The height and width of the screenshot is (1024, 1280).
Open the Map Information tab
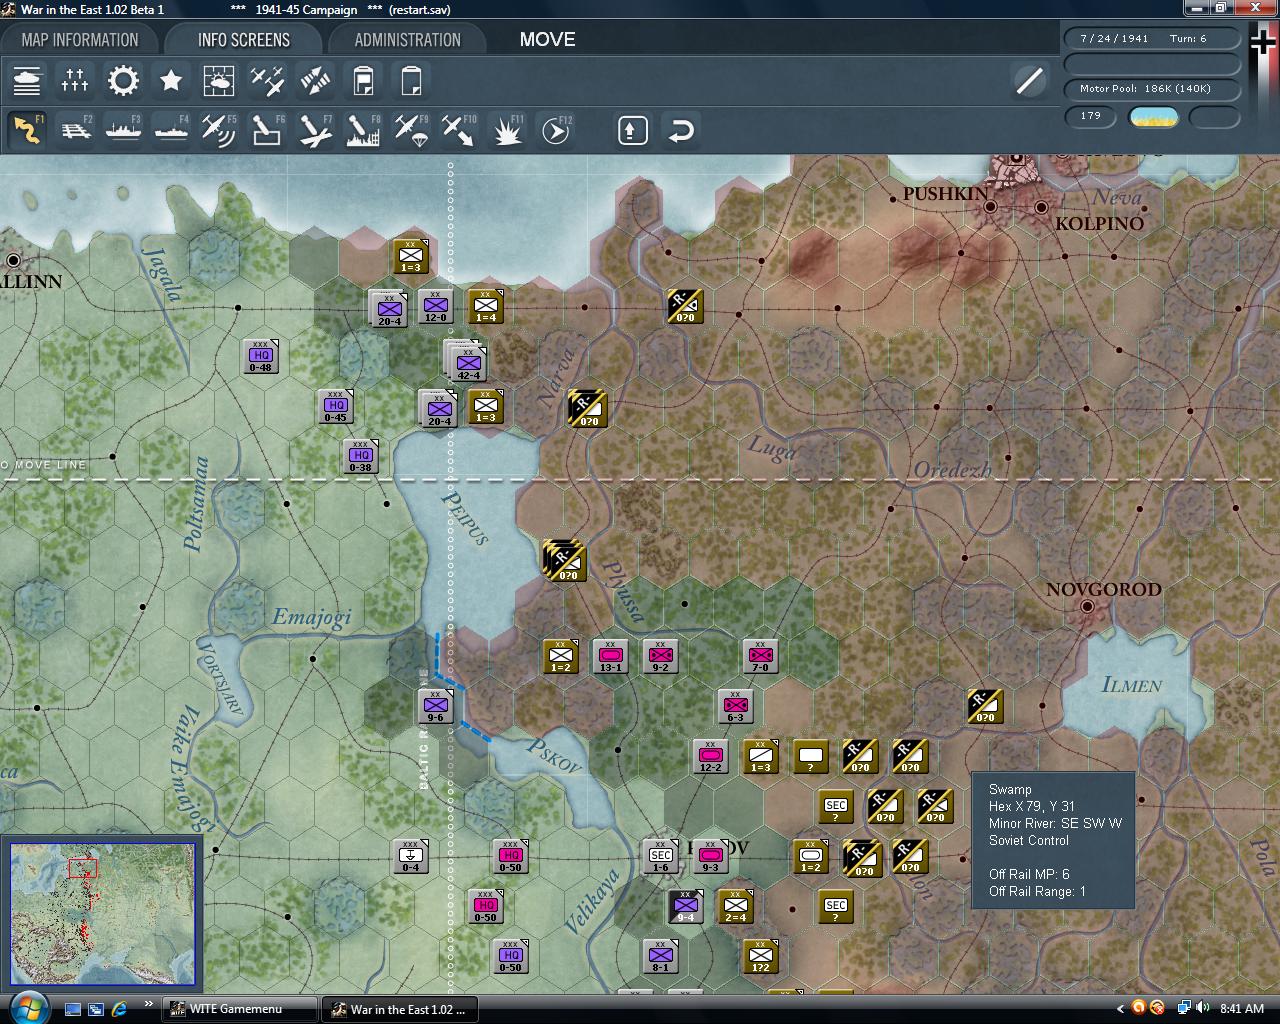[80, 40]
